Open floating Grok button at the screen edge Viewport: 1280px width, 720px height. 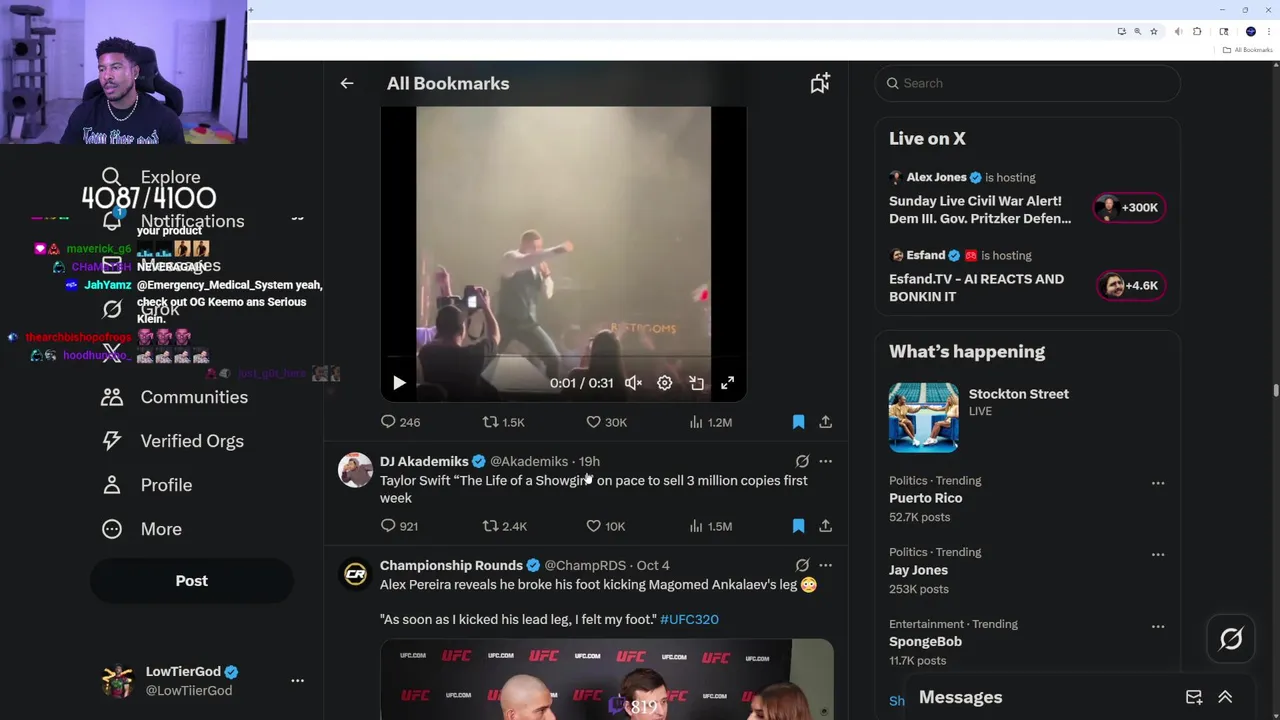point(1231,639)
